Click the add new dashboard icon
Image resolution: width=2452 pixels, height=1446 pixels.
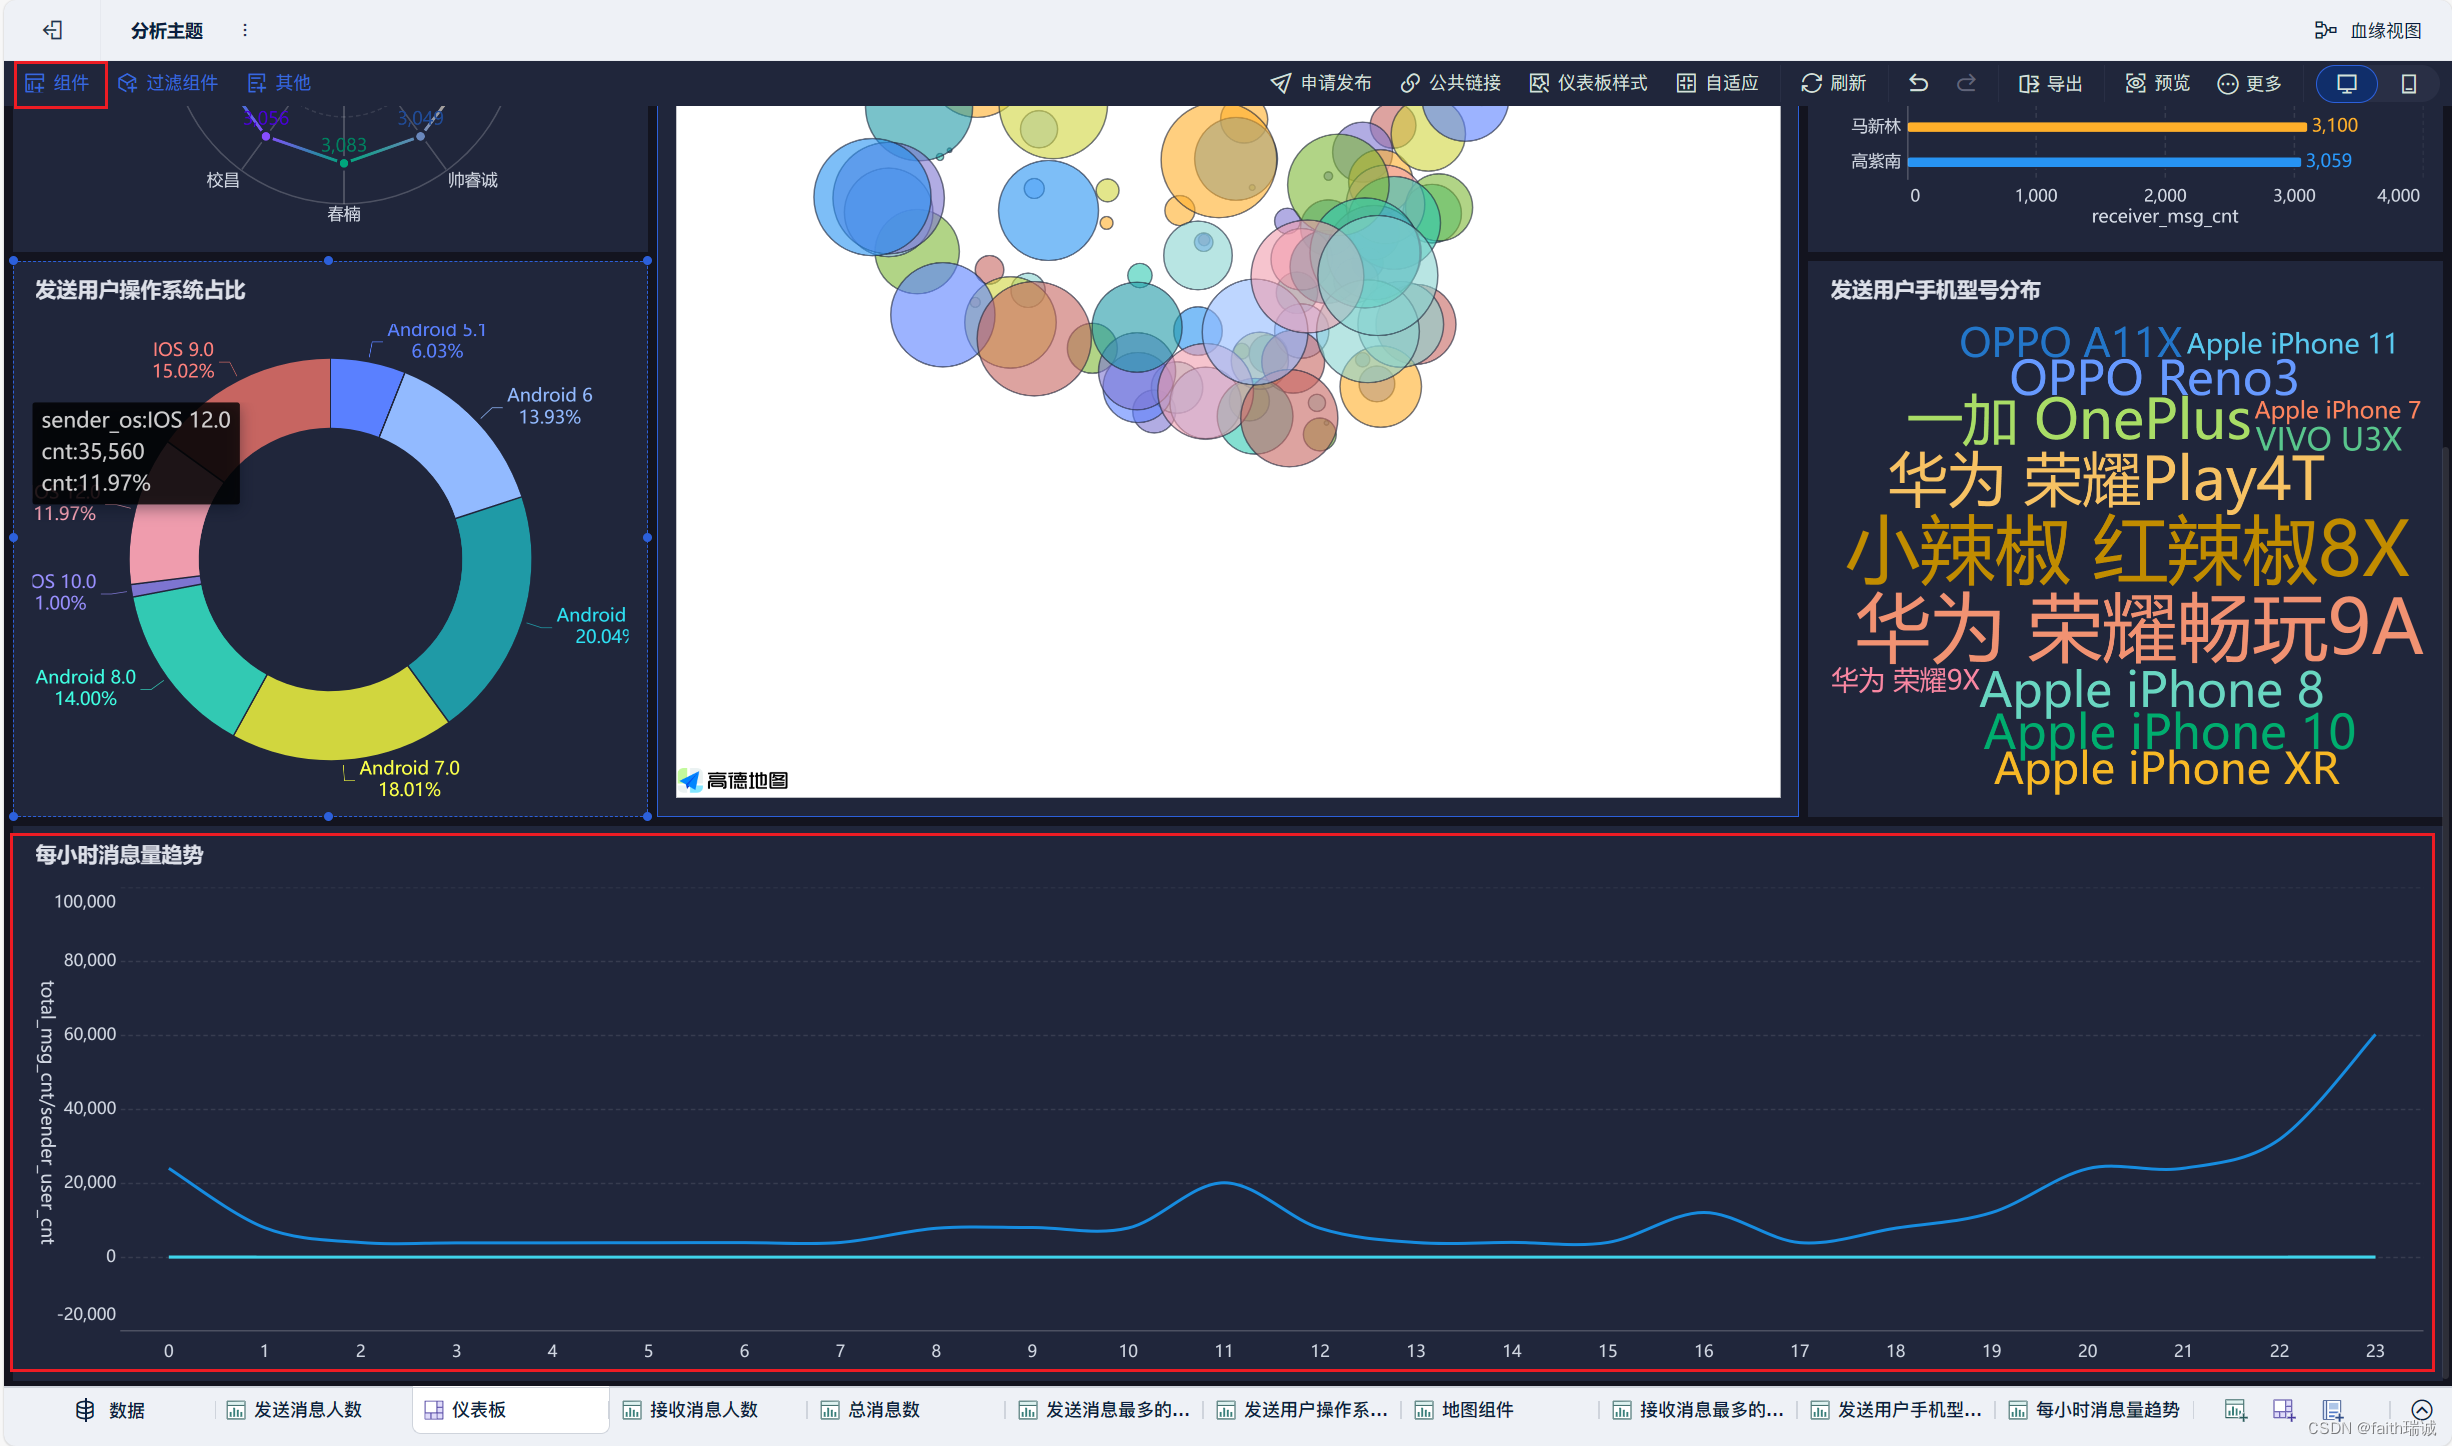point(2283,1410)
